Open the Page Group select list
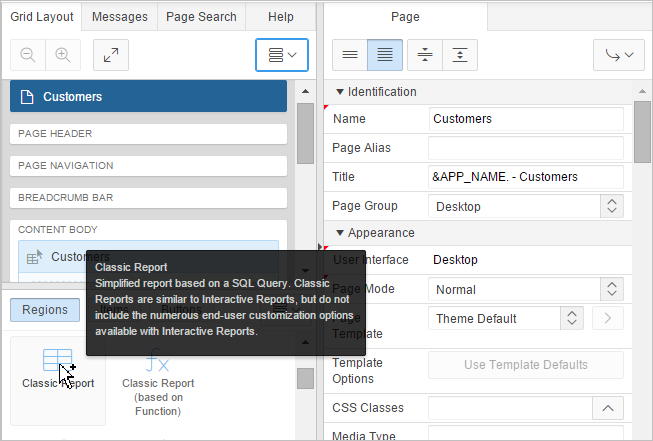The height and width of the screenshot is (441, 653). [526, 206]
